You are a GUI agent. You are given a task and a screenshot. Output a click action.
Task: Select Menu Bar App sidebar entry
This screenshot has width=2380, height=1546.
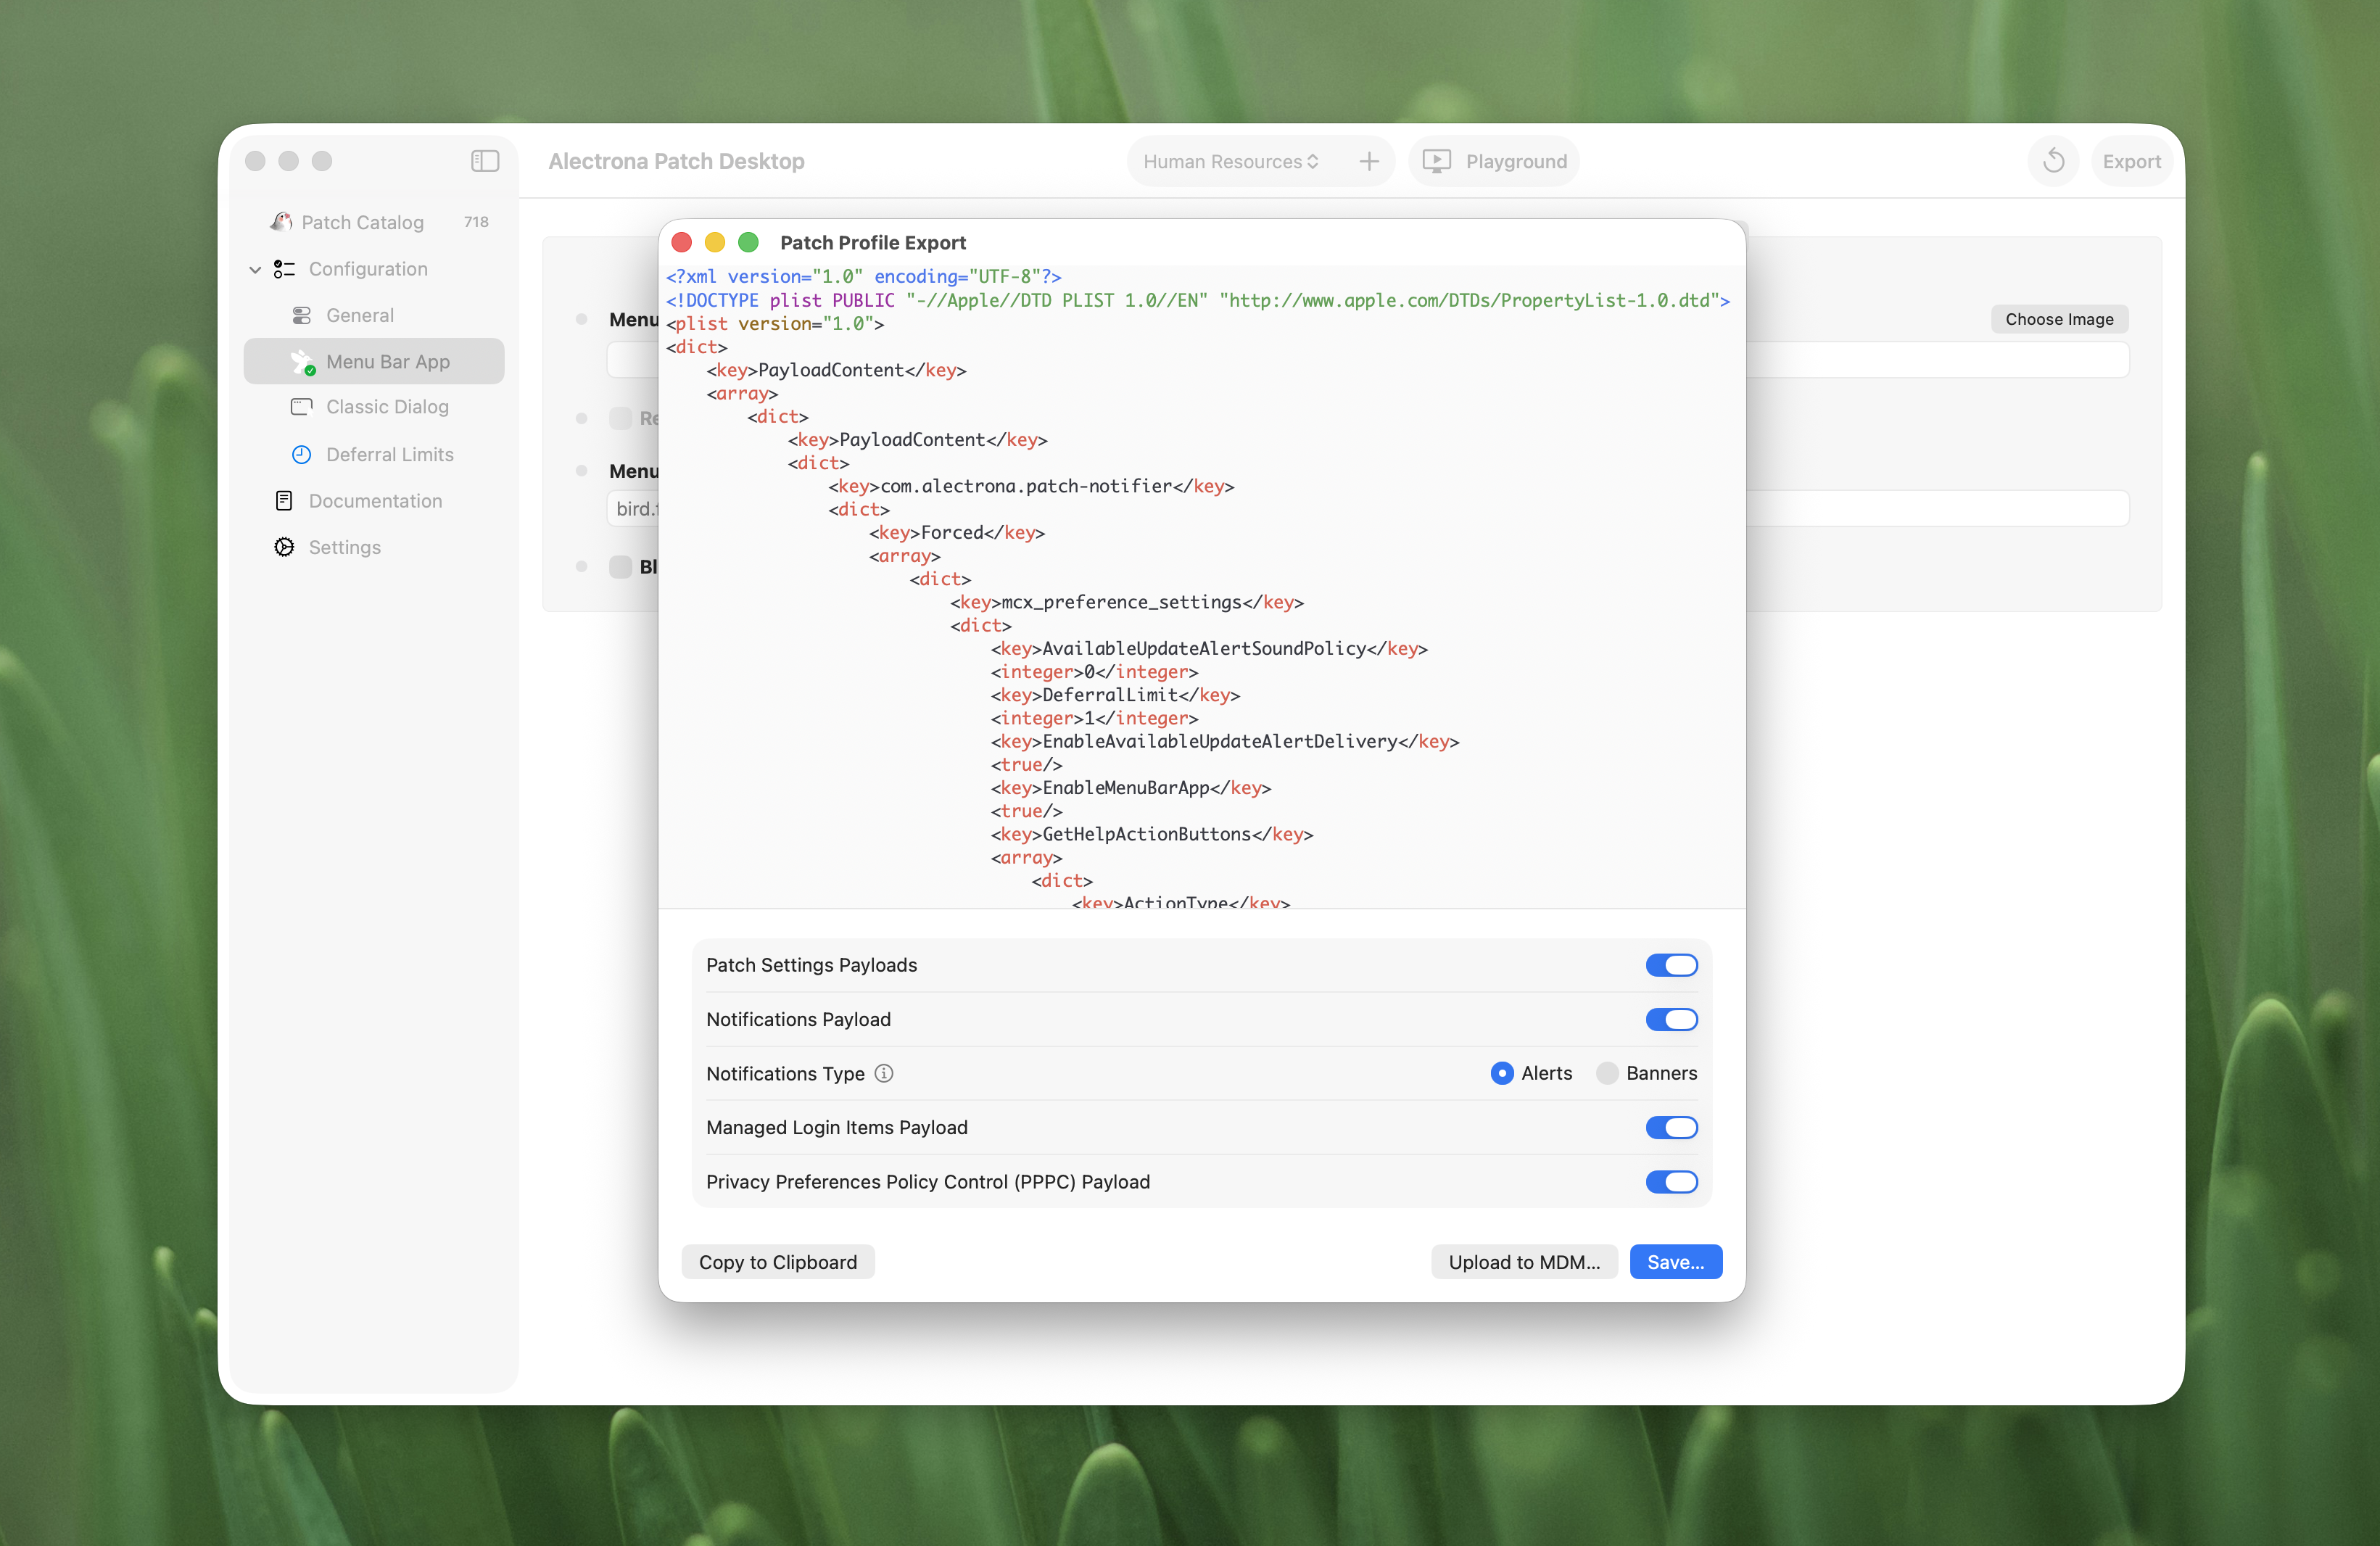[x=374, y=361]
